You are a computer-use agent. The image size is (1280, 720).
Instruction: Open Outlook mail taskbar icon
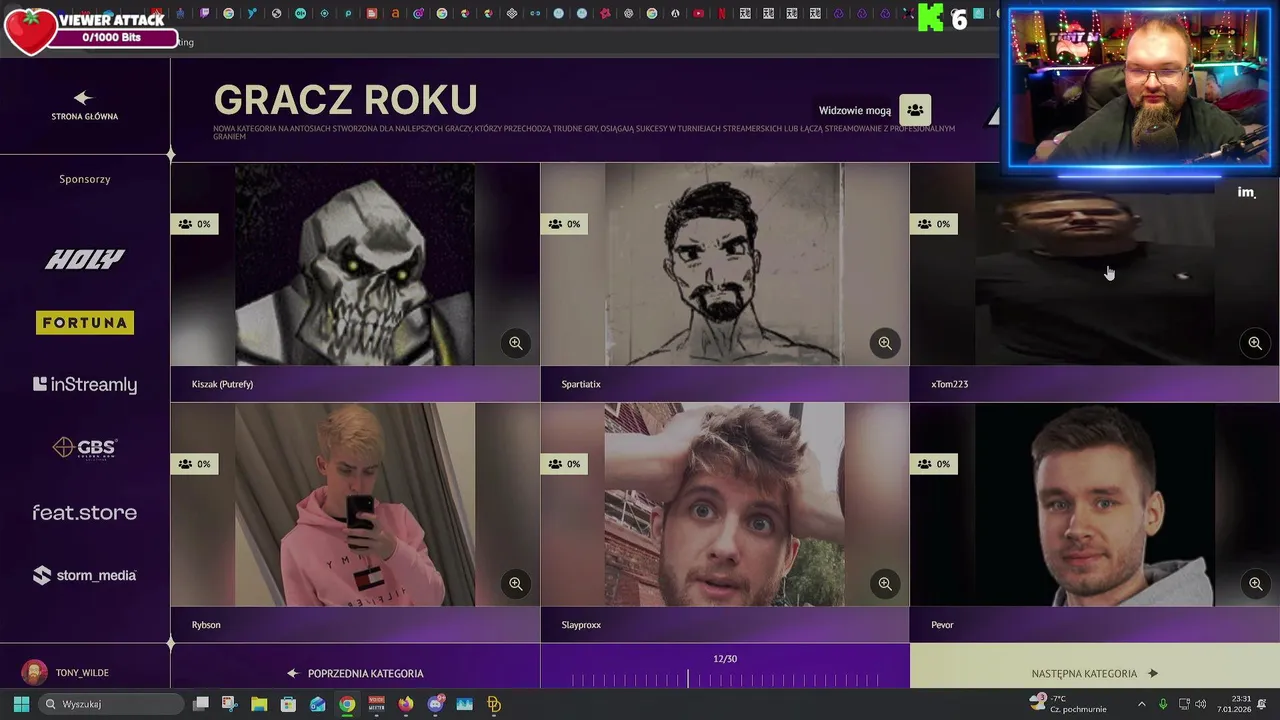tap(318, 704)
